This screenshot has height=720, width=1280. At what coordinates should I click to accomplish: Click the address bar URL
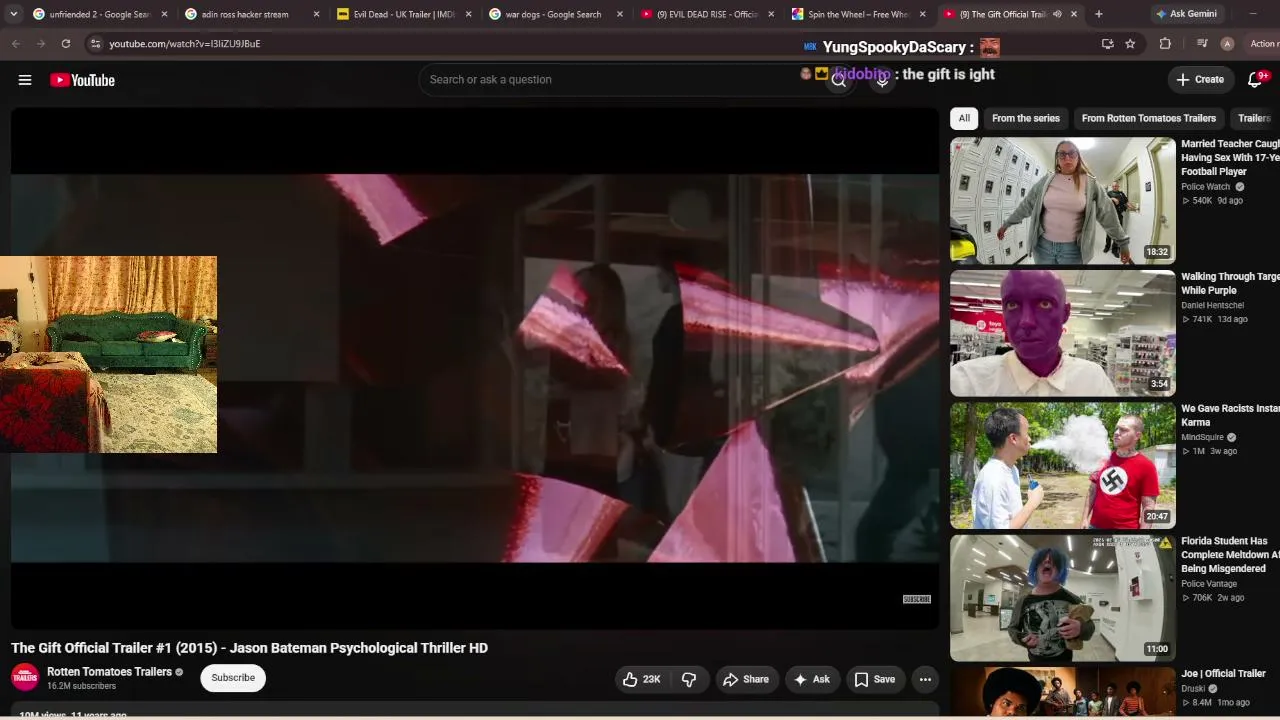coord(185,44)
